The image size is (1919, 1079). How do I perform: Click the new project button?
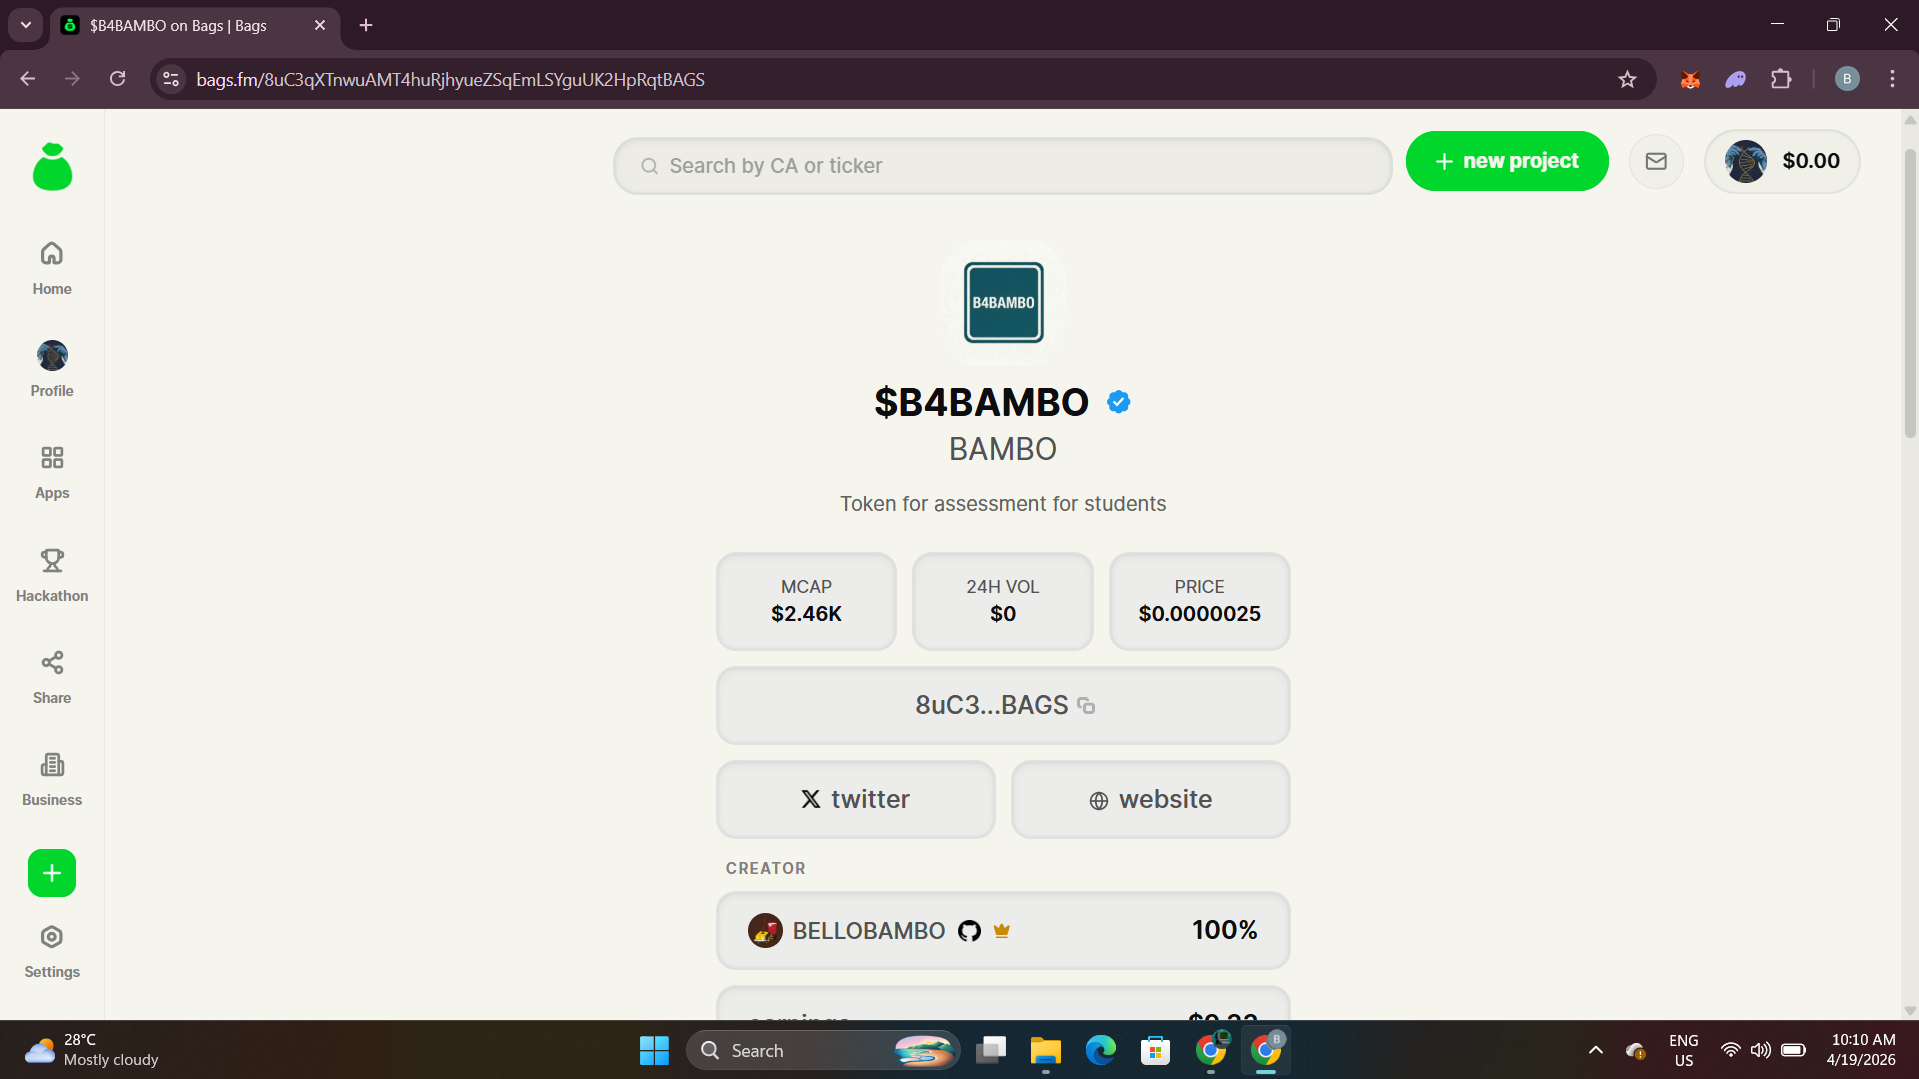click(1506, 161)
